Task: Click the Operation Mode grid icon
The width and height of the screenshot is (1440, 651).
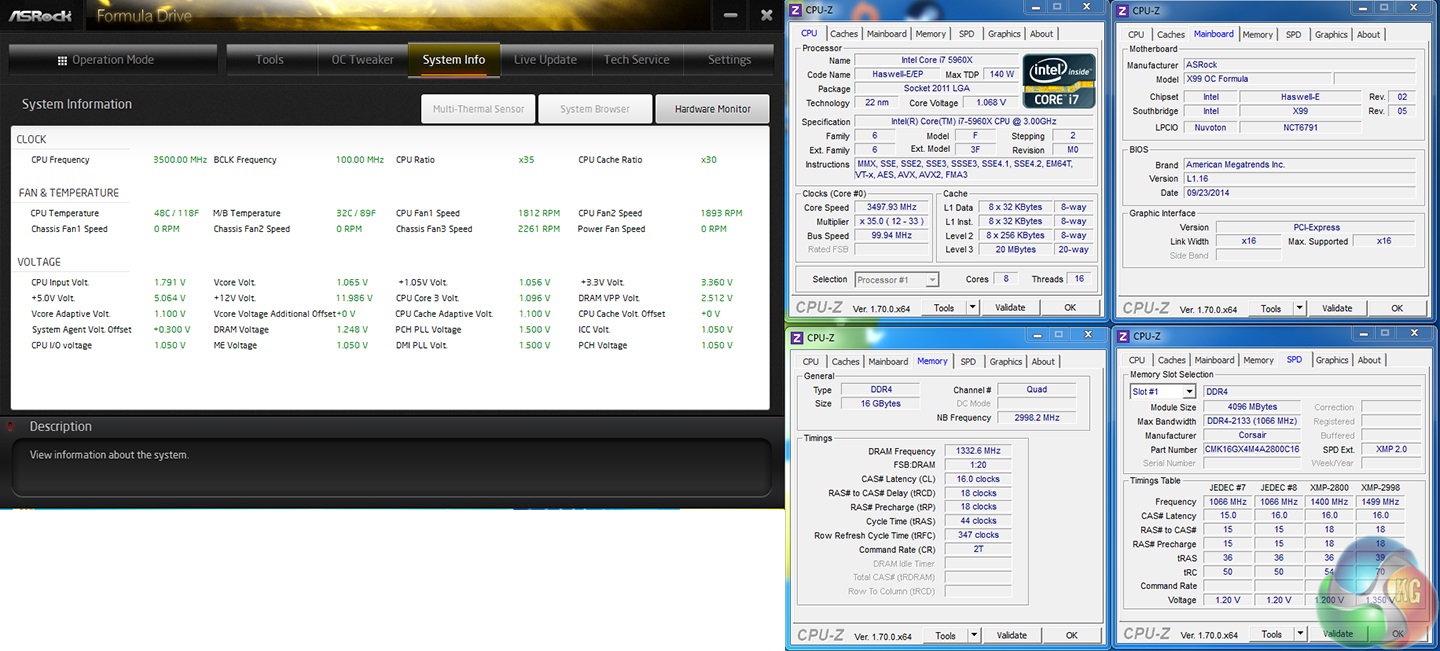Action: coord(62,60)
